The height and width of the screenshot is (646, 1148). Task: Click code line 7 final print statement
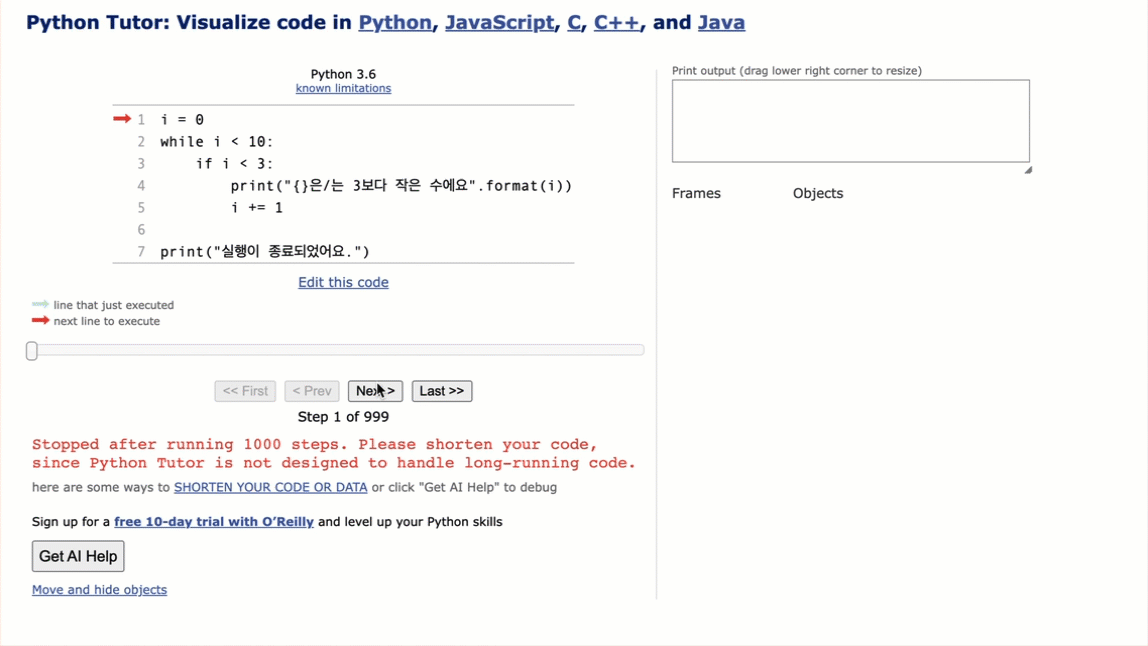pos(265,252)
